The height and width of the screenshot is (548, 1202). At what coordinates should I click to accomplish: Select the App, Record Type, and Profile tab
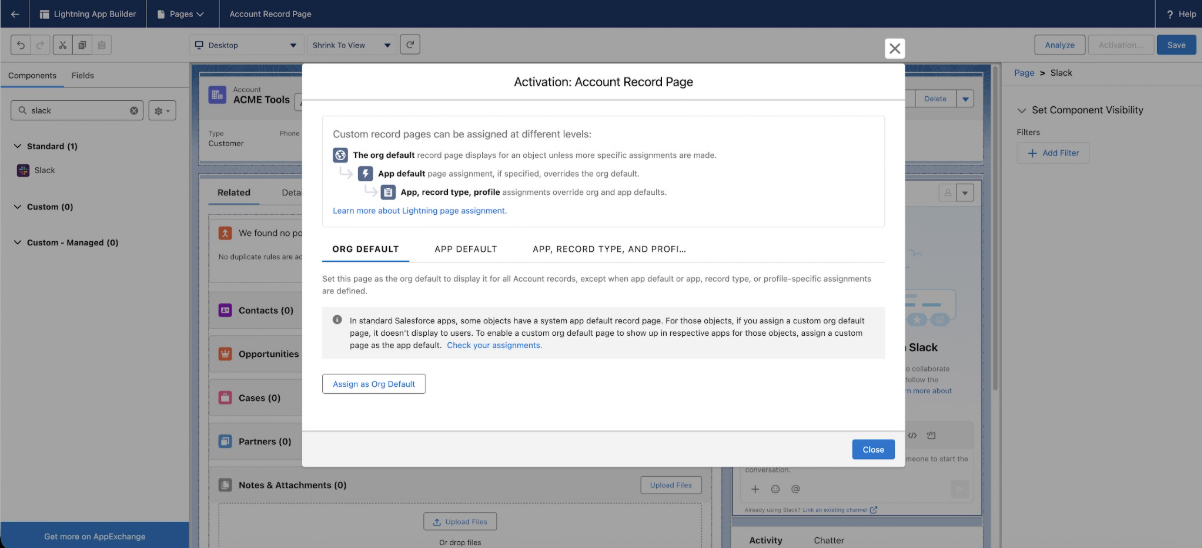[609, 249]
